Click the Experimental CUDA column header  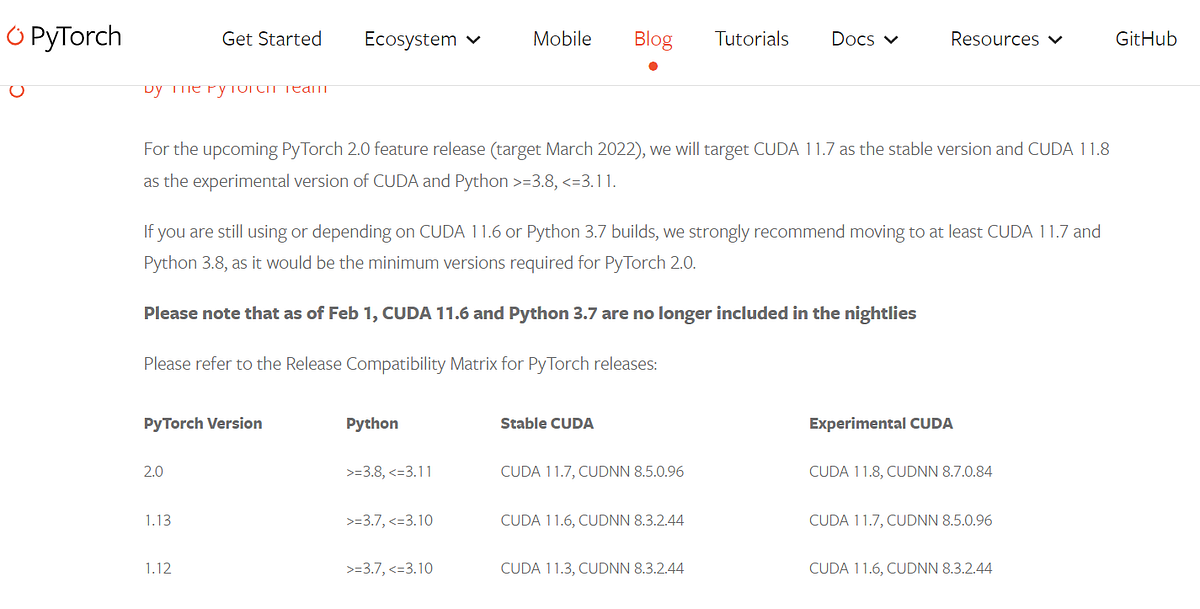[x=881, y=424]
